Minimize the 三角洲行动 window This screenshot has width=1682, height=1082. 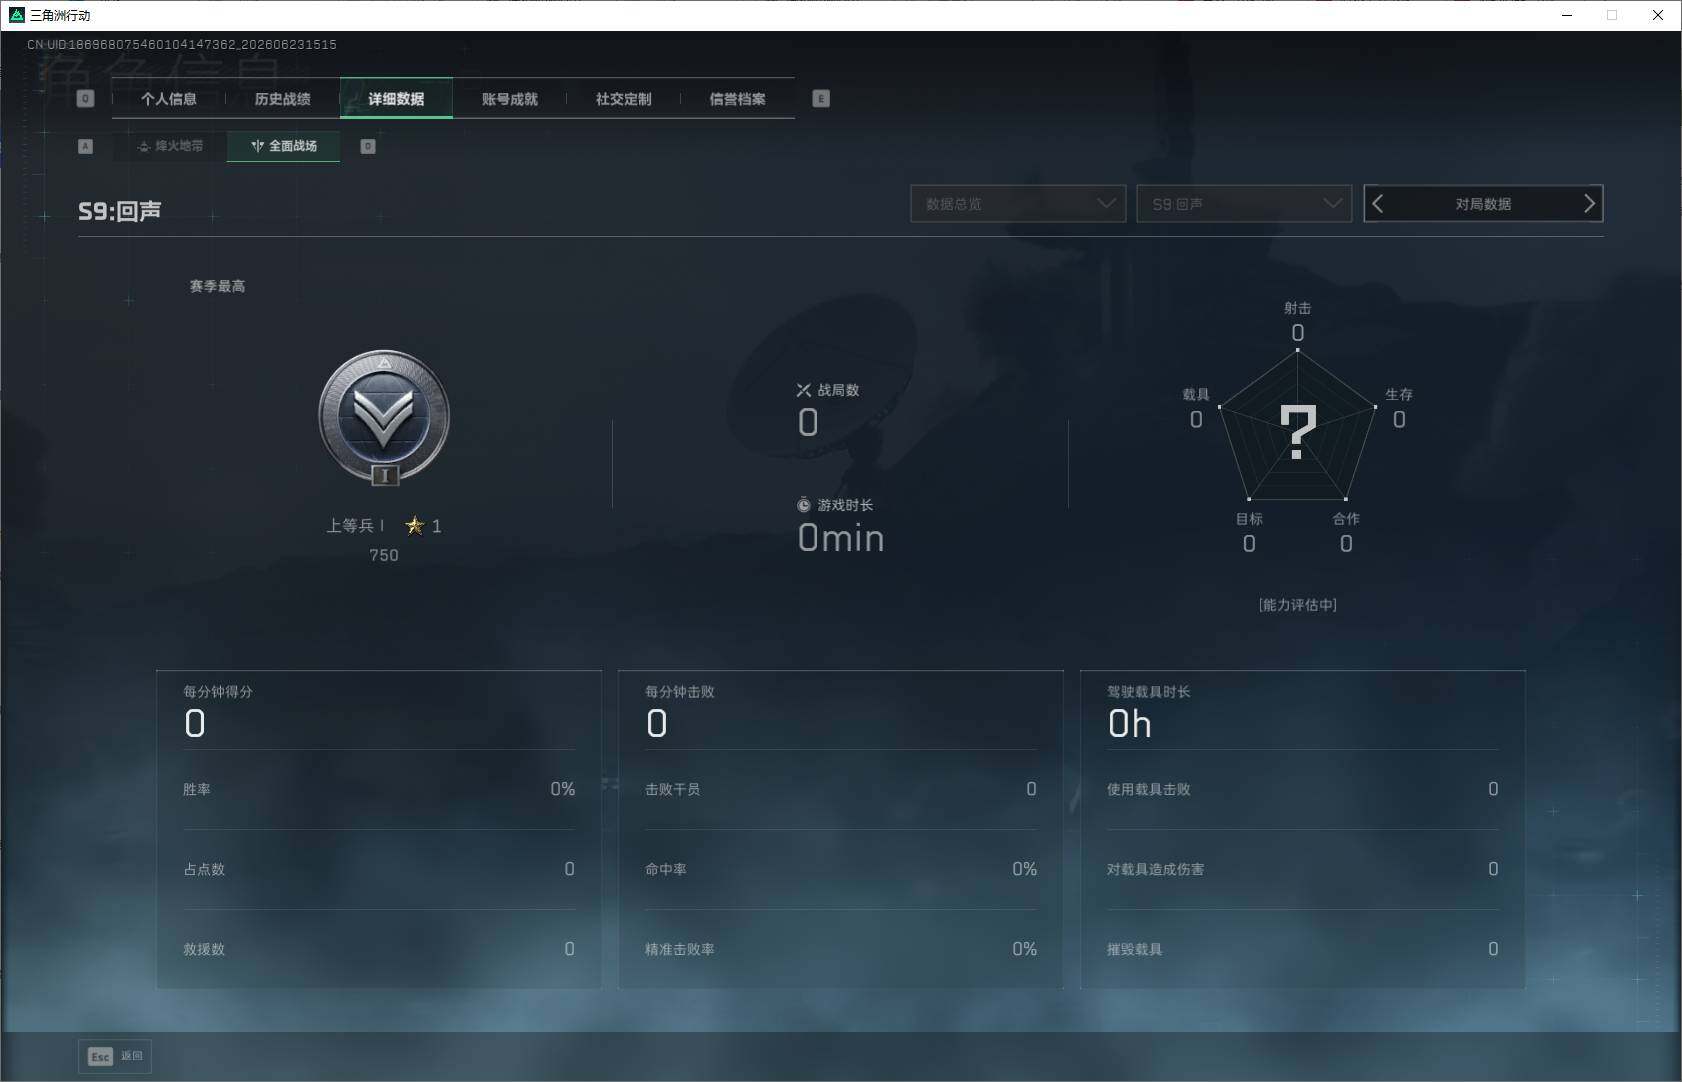coord(1567,15)
